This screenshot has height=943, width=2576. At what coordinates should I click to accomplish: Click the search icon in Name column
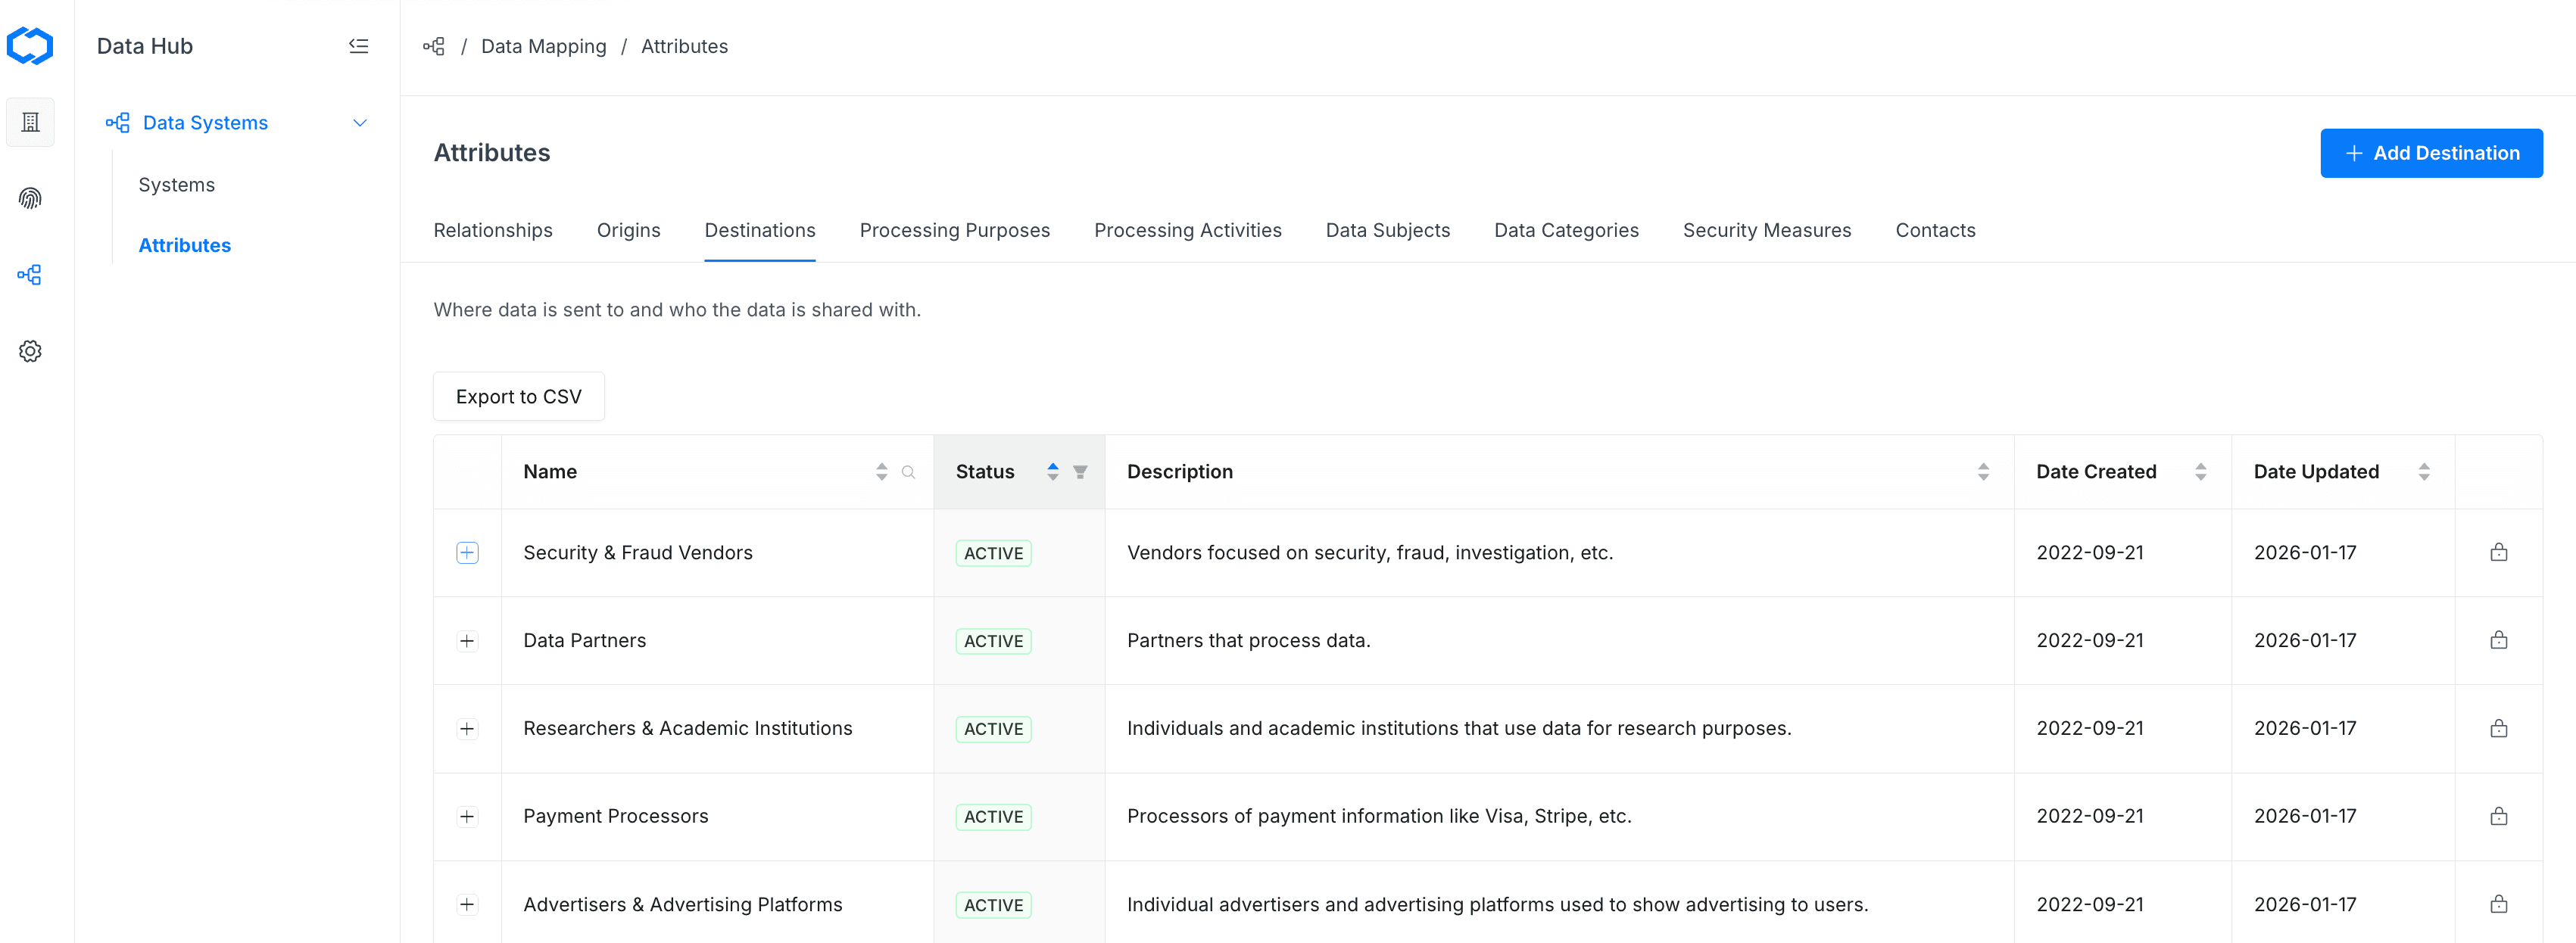908,472
